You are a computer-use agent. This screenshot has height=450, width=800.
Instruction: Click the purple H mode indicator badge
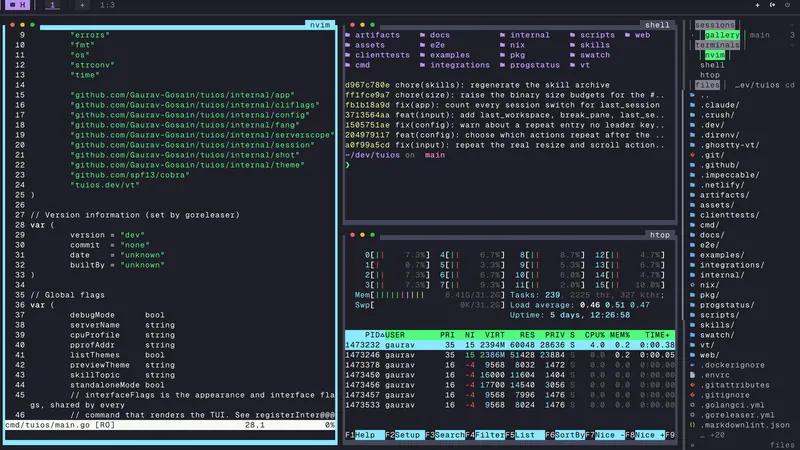click(18, 5)
